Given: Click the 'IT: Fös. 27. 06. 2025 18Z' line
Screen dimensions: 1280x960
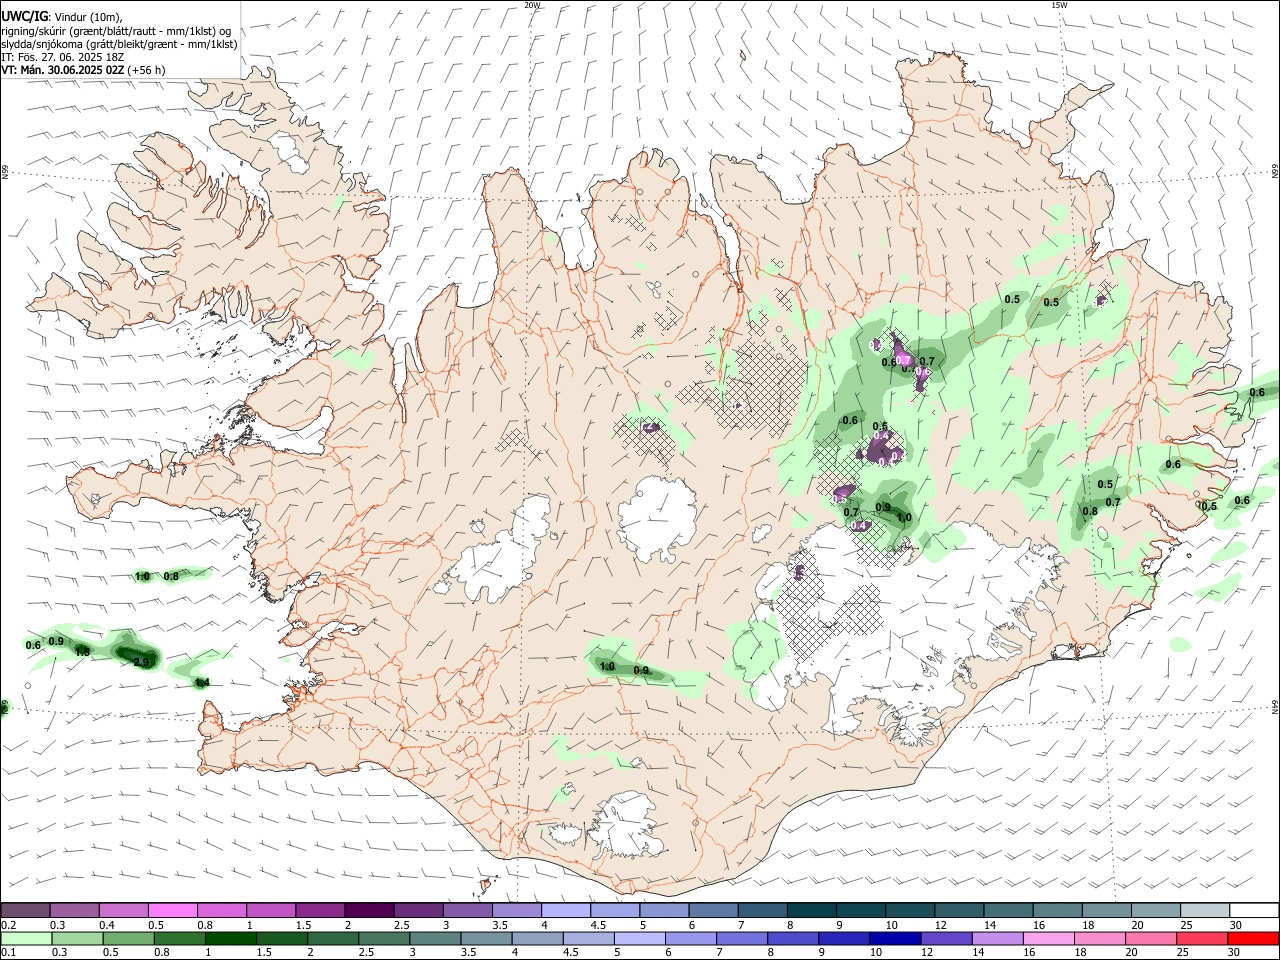Looking at the screenshot, I should 63,57.
